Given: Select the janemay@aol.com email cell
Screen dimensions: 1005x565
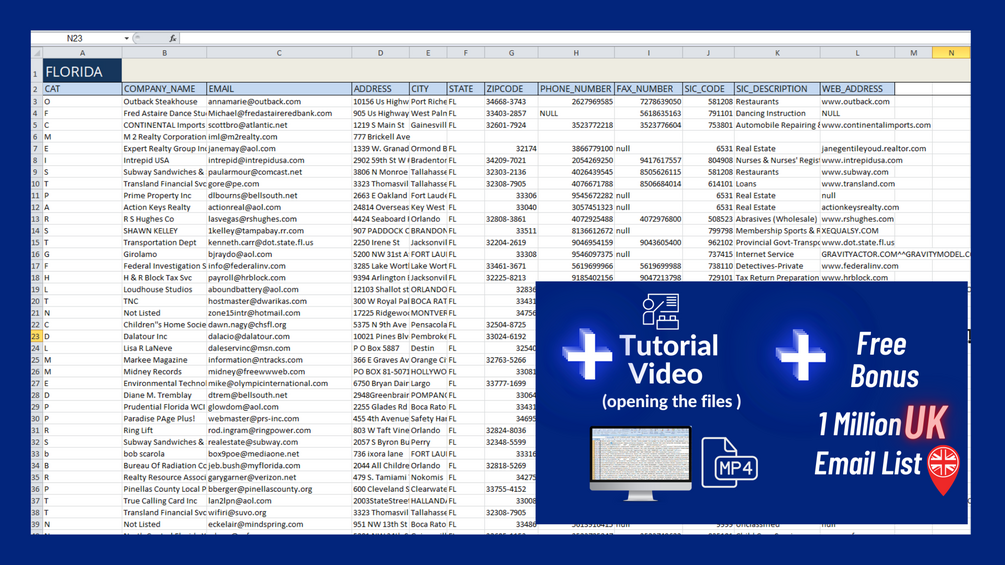Looking at the screenshot, I should (x=279, y=149).
